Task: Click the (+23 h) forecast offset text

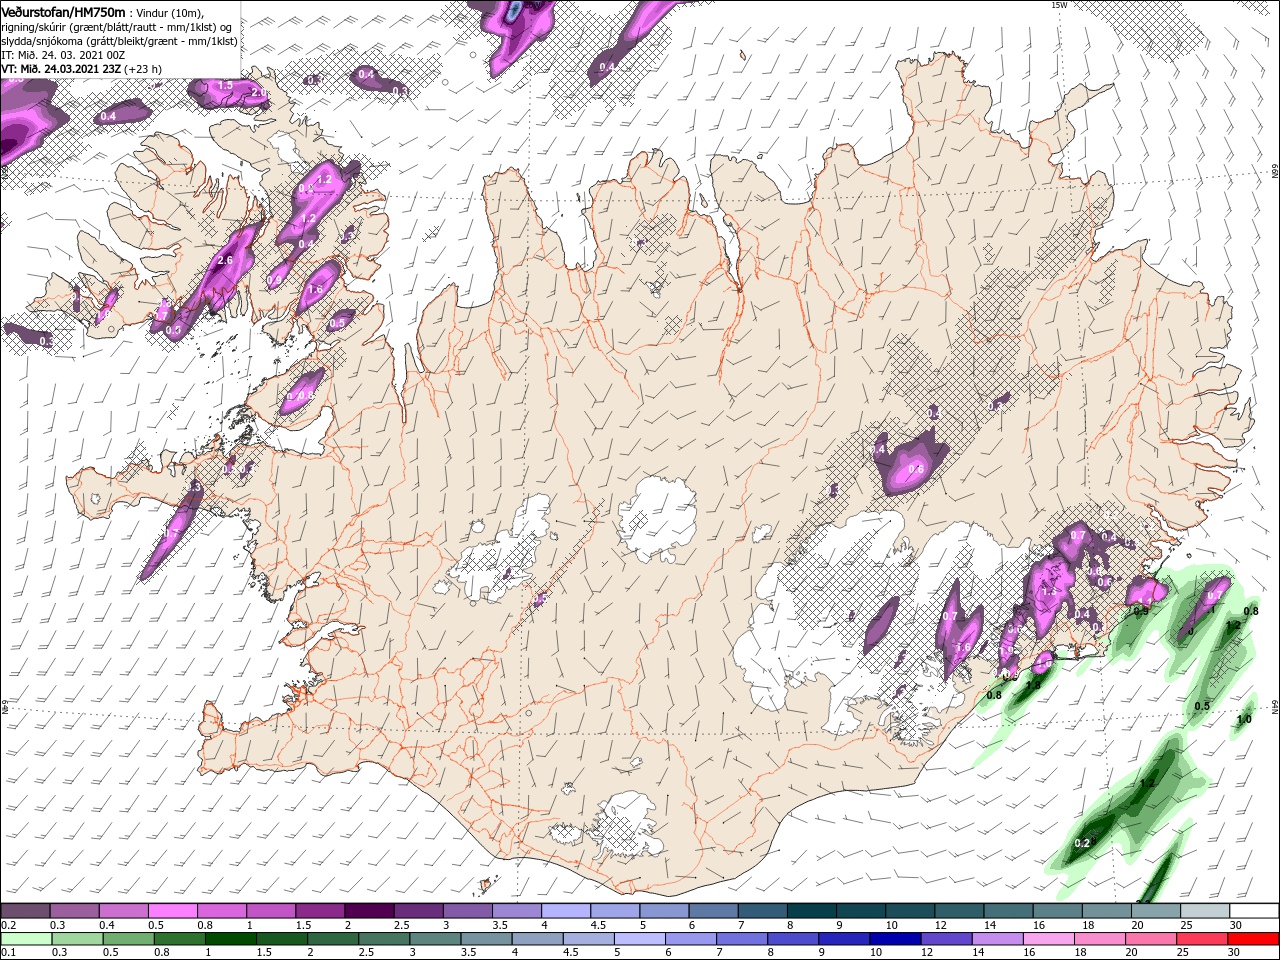Action: coord(143,69)
